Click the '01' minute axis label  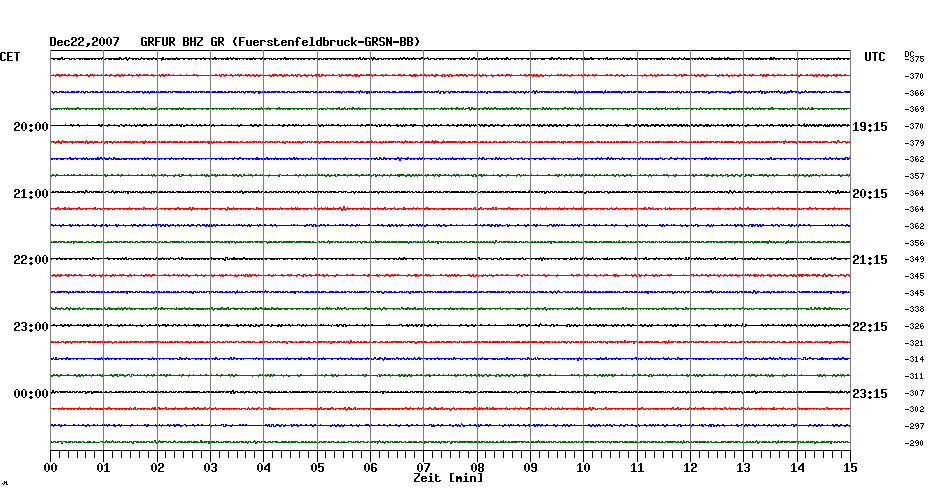pyautogui.click(x=104, y=468)
